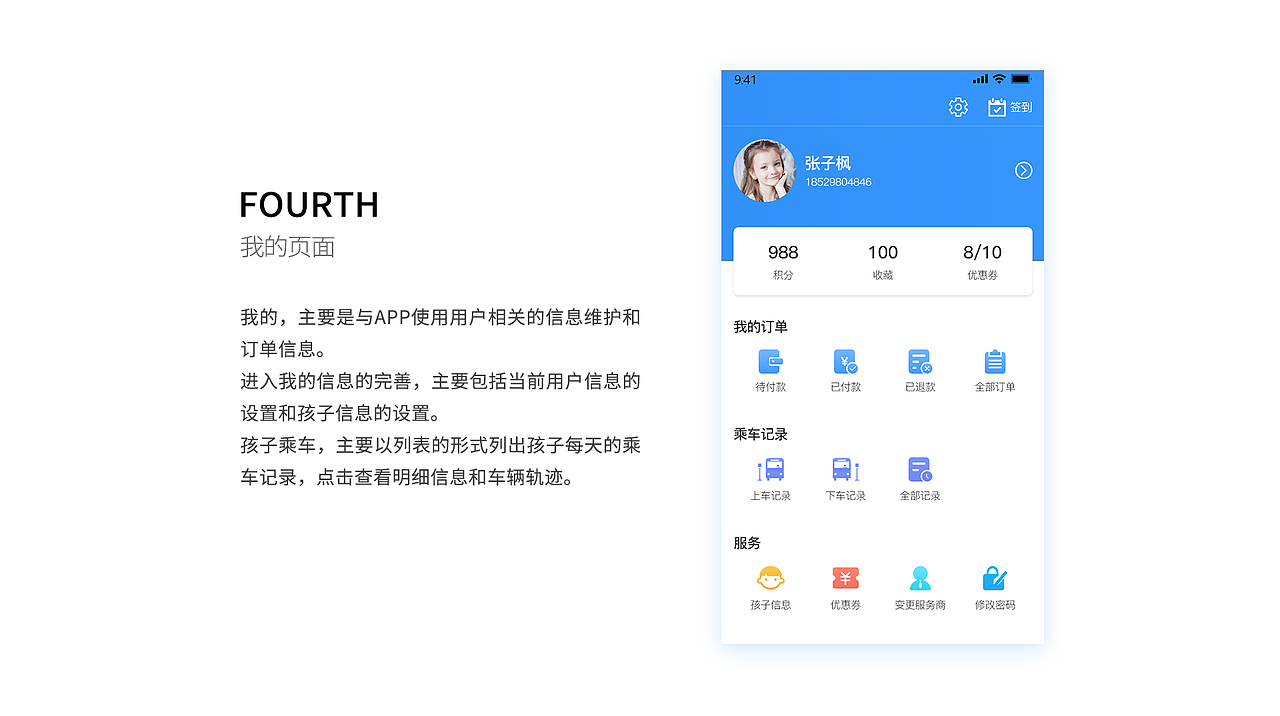Open 已退款 refunded orders
This screenshot has height=716, width=1280.
coord(920,363)
